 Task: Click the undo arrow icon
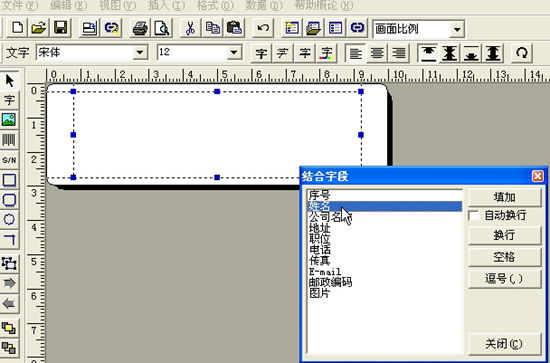pos(263,28)
